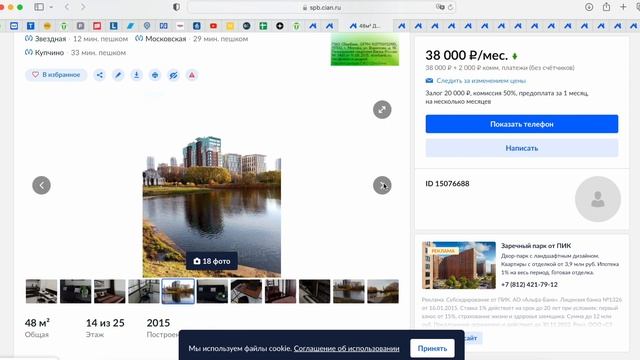The image size is (640, 360).
Task: Click ad phone number +7 (812) 421-79-12
Action: pos(529,284)
